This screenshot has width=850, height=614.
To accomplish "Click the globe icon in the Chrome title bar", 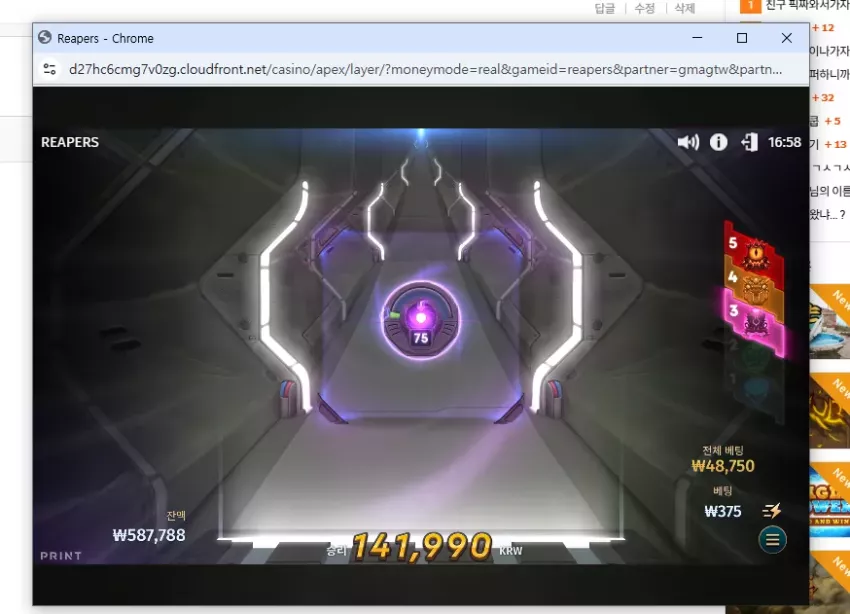I will [x=45, y=38].
